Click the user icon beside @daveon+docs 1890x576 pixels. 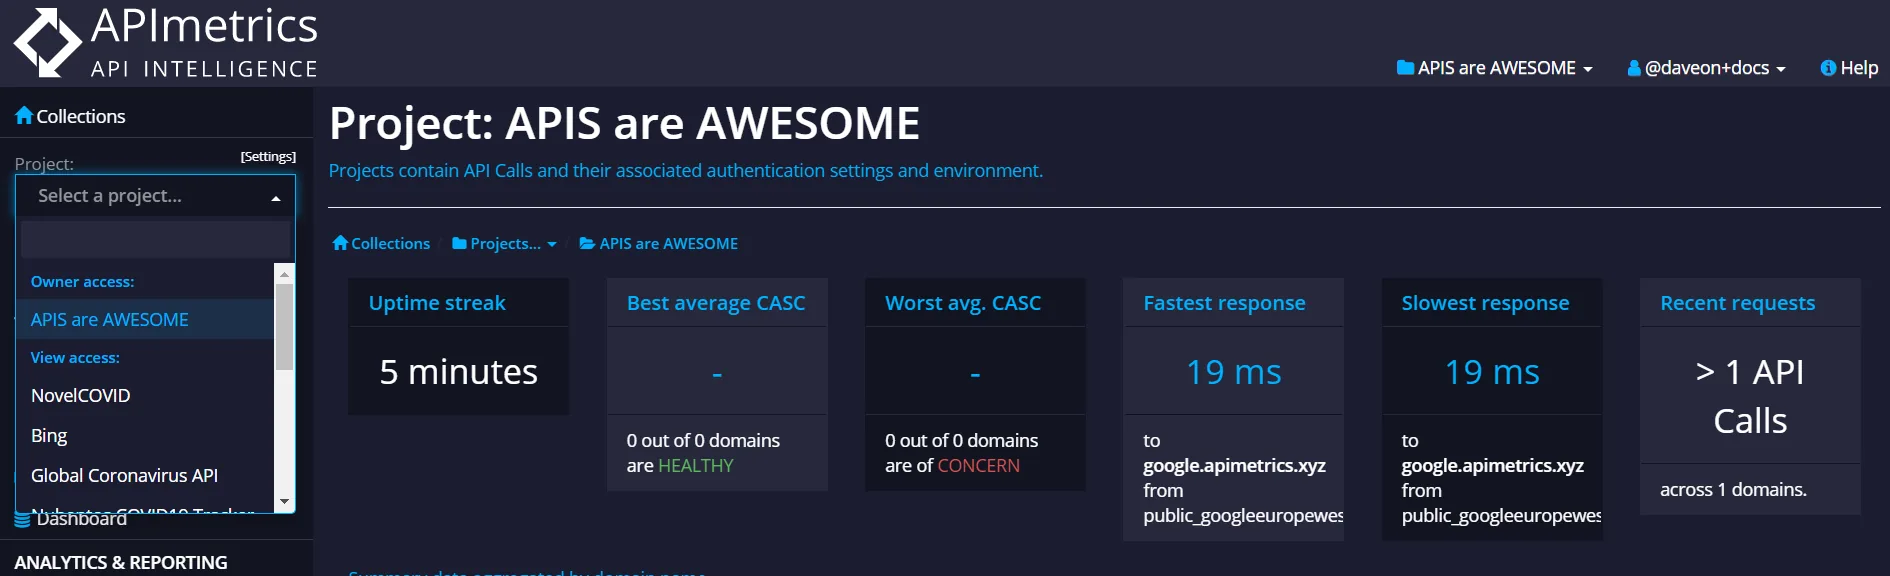(1634, 68)
